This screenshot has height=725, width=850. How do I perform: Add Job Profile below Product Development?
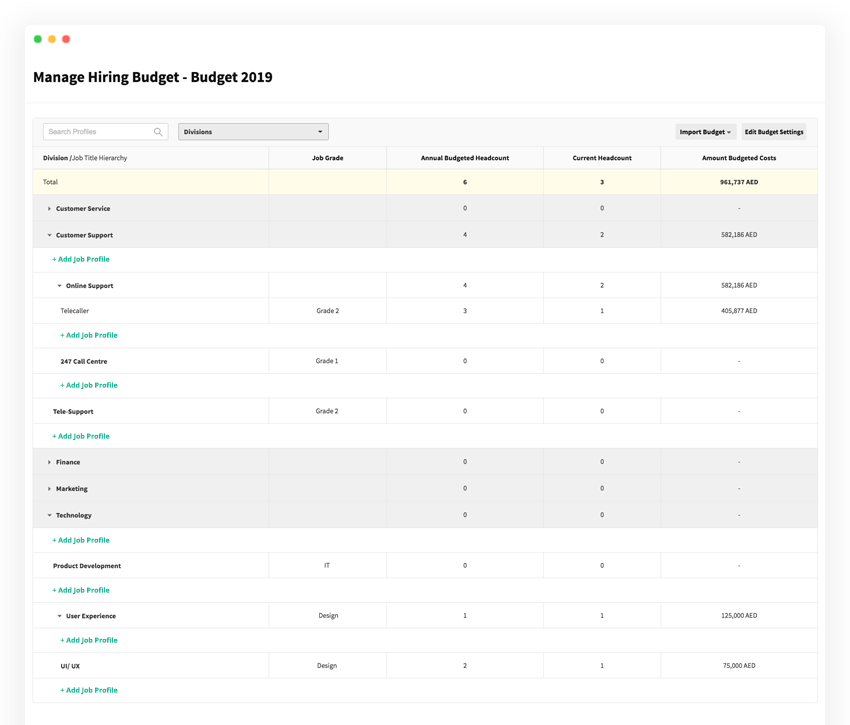click(81, 590)
